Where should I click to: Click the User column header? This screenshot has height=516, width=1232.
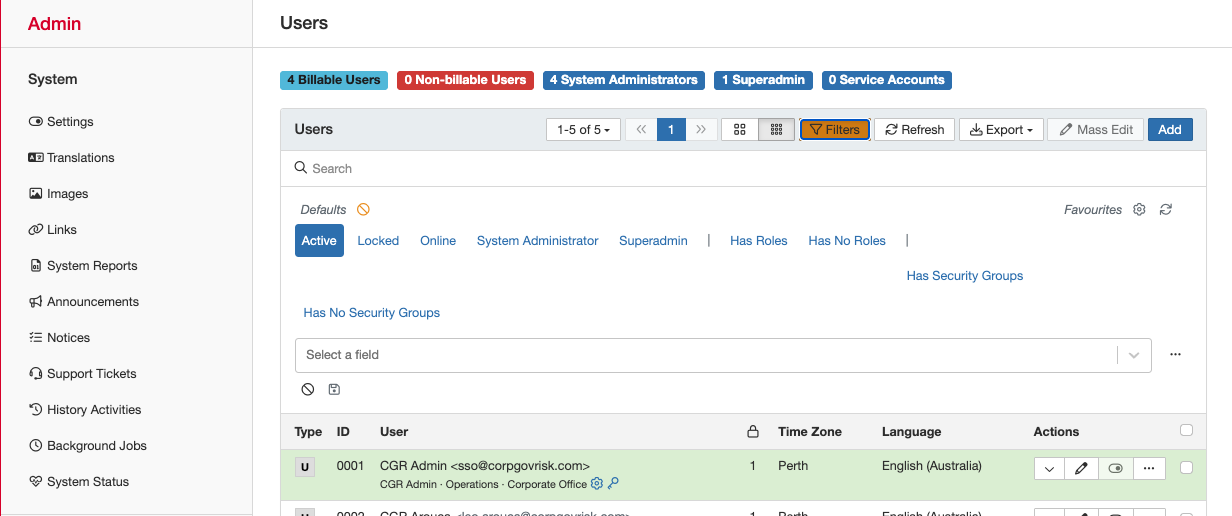pos(394,432)
